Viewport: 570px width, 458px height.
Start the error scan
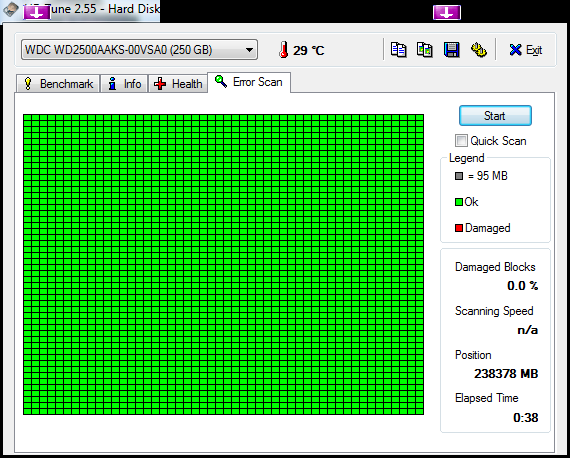pos(495,116)
